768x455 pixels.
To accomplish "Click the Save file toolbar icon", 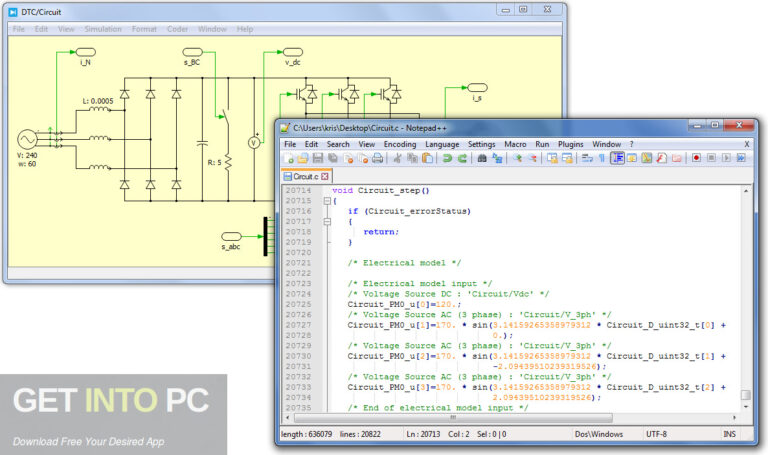I will (x=318, y=158).
